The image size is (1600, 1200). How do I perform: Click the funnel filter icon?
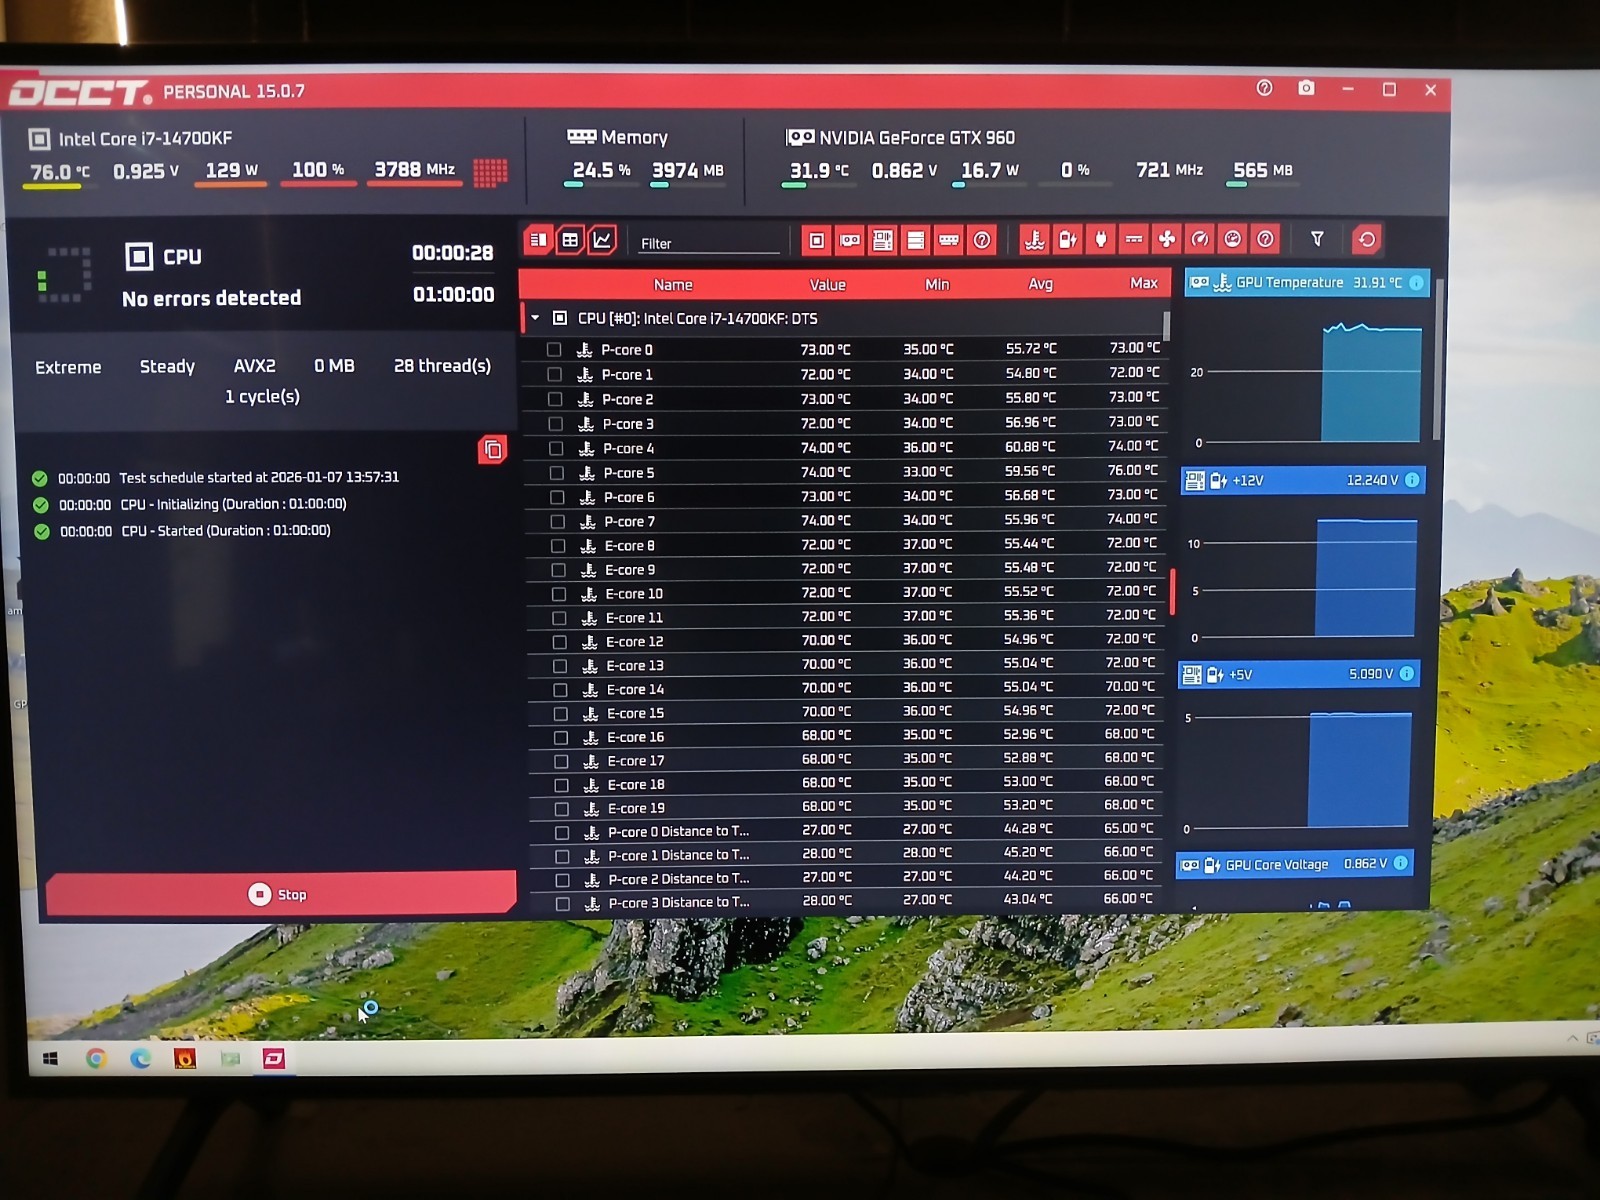pos(1317,239)
